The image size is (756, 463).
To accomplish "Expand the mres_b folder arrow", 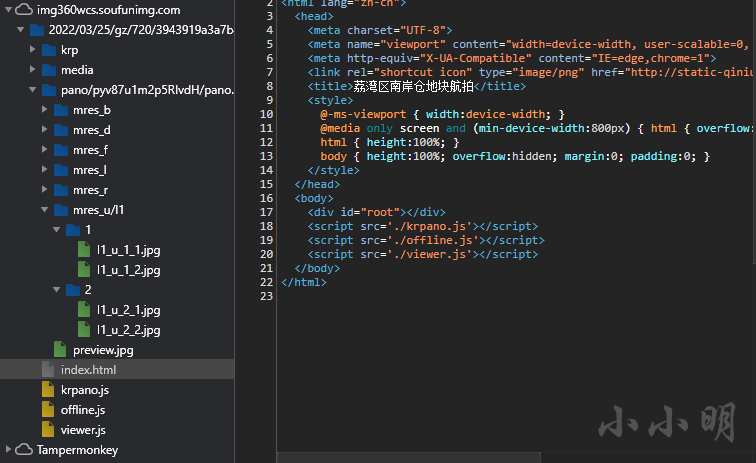I will [44, 109].
